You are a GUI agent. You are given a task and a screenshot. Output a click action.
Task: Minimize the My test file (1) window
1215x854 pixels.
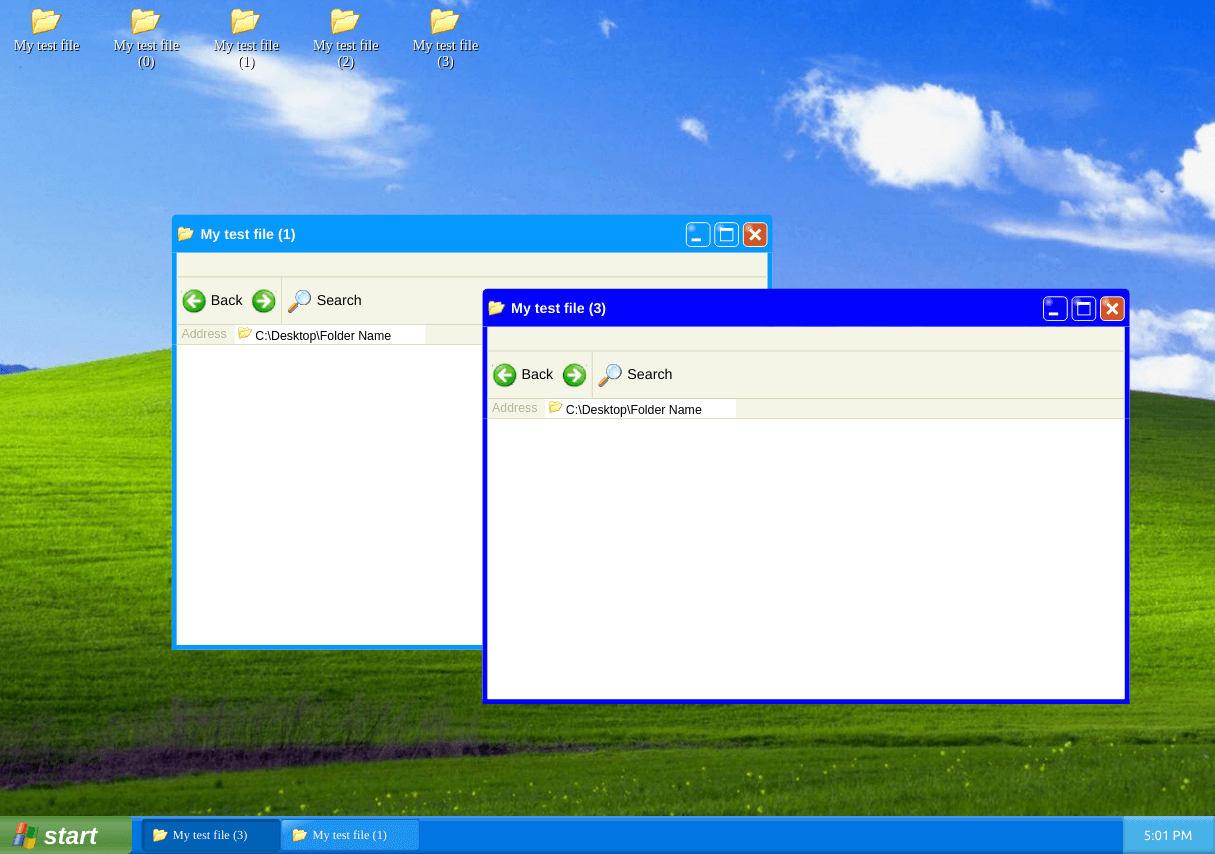coord(698,234)
